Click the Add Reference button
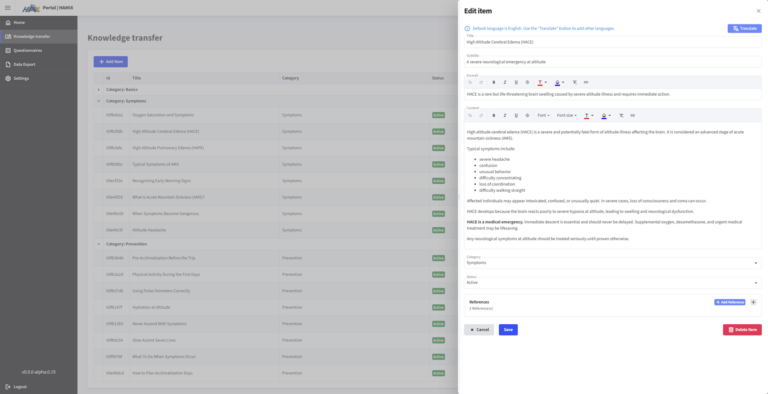The width and height of the screenshot is (768, 394). (730, 302)
